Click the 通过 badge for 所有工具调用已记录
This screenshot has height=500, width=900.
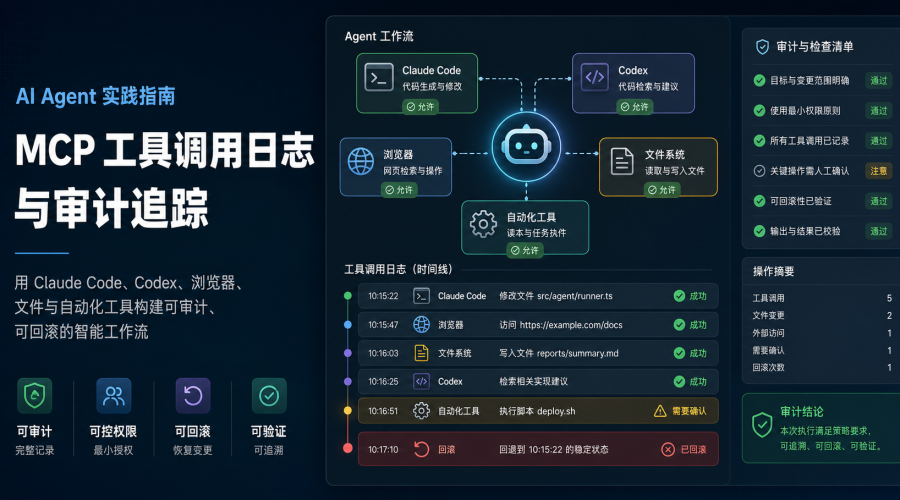pyautogui.click(x=878, y=141)
